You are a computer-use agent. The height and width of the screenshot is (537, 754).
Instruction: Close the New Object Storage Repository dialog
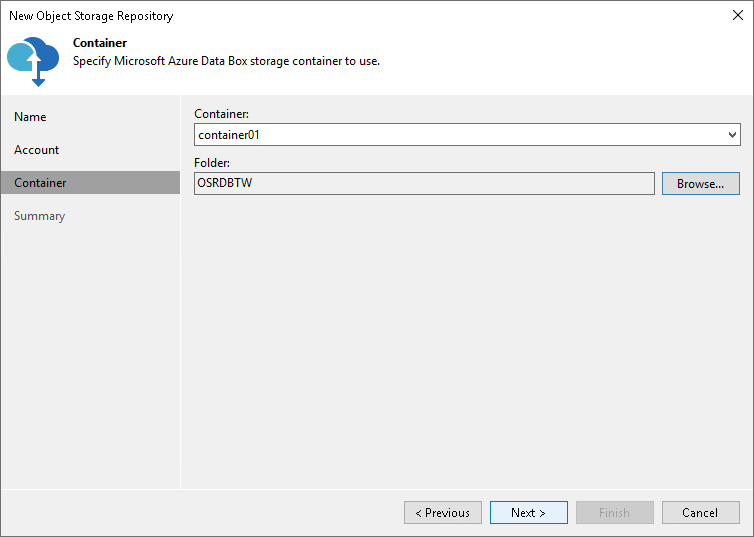pyautogui.click(x=736, y=15)
